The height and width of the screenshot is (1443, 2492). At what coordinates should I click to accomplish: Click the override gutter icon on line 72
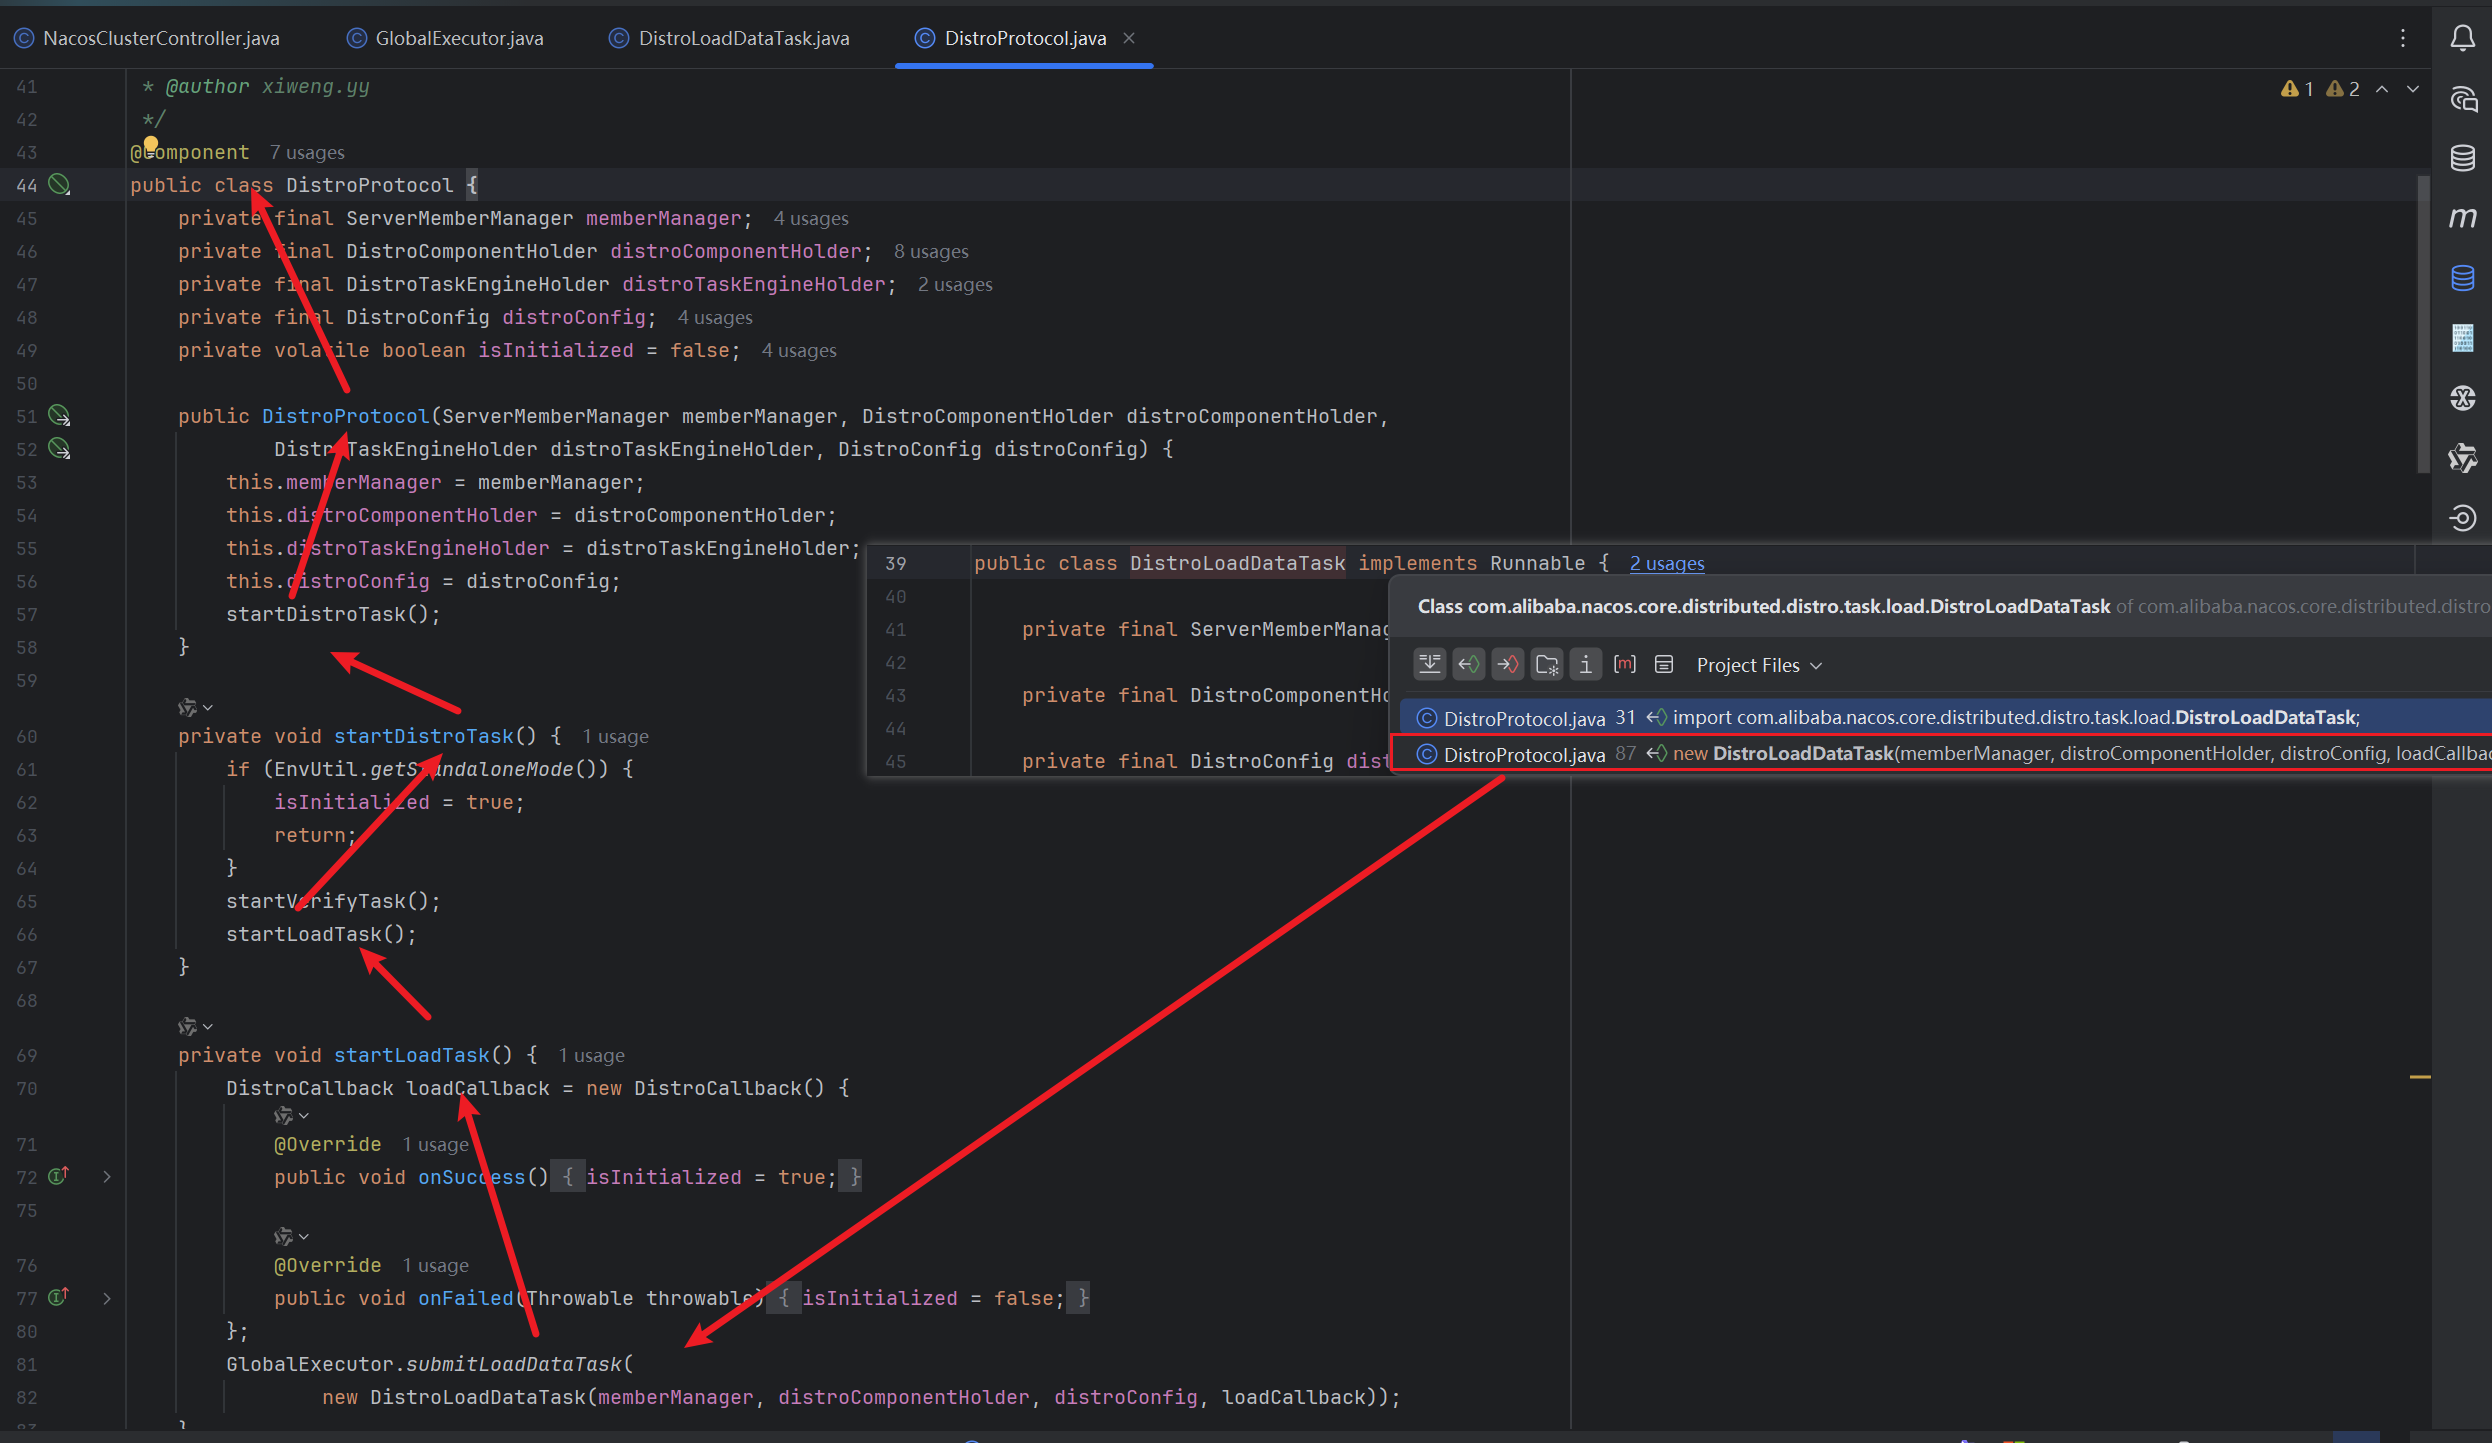pyautogui.click(x=59, y=1176)
